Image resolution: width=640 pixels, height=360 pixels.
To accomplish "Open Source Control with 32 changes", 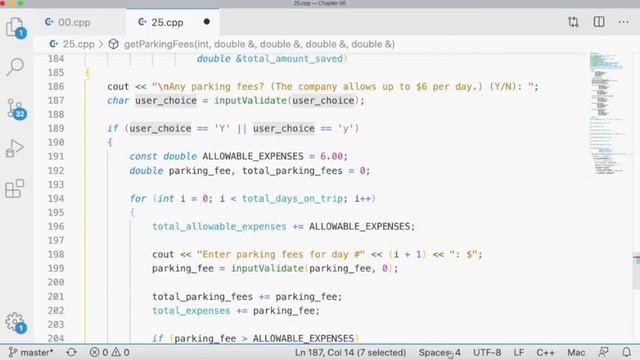I will (16, 109).
